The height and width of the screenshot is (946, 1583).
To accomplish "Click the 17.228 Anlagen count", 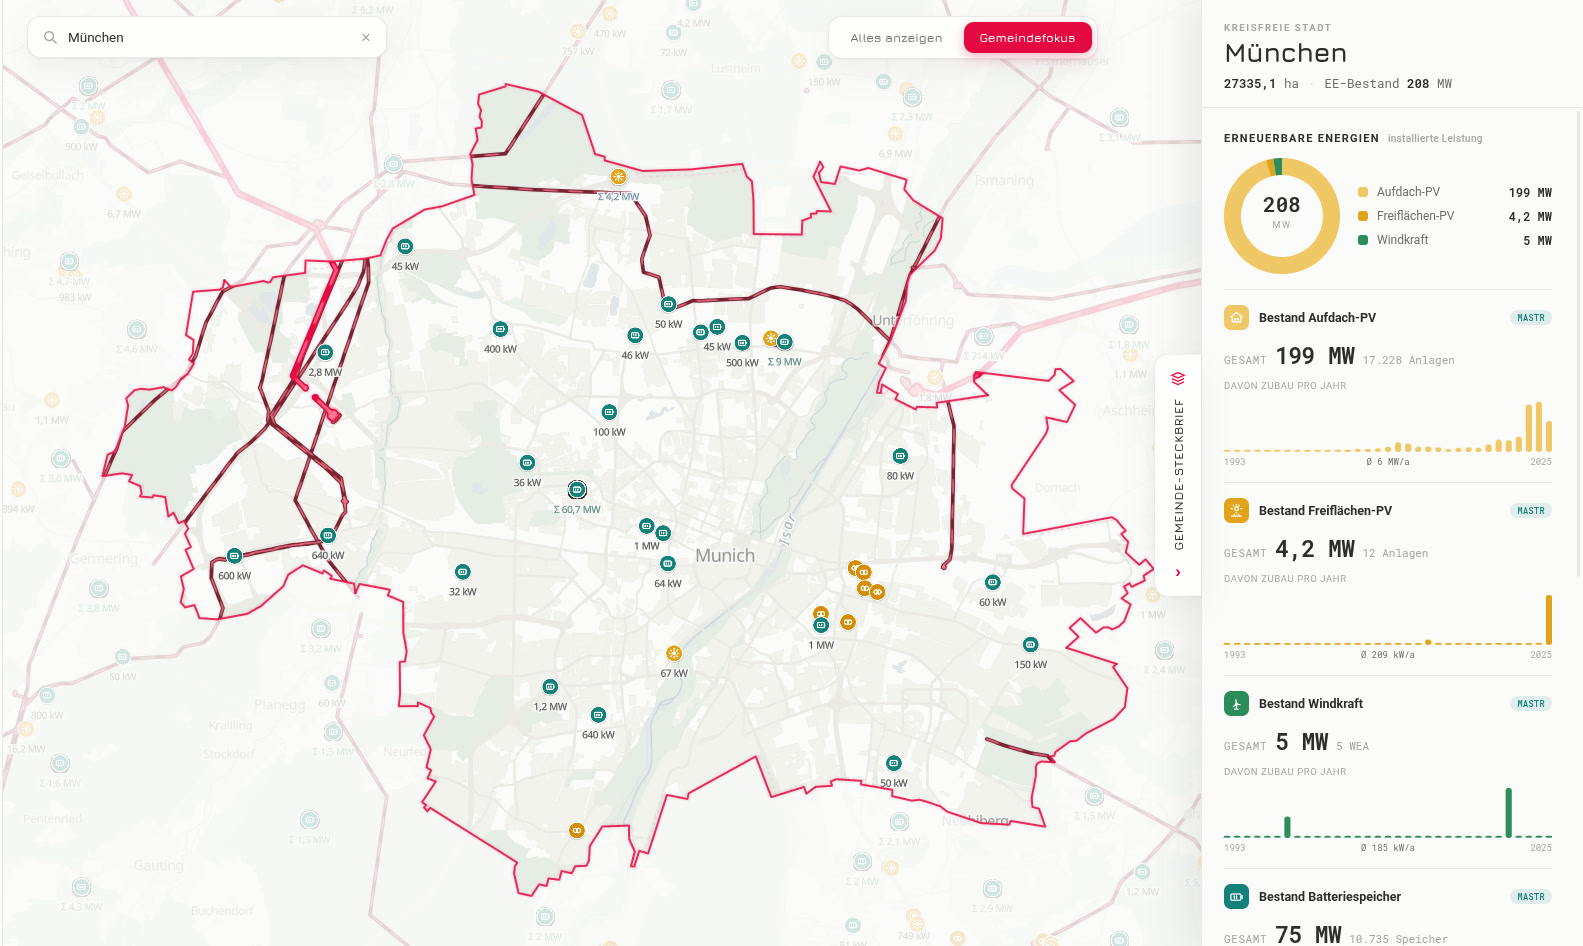I will (x=1408, y=360).
